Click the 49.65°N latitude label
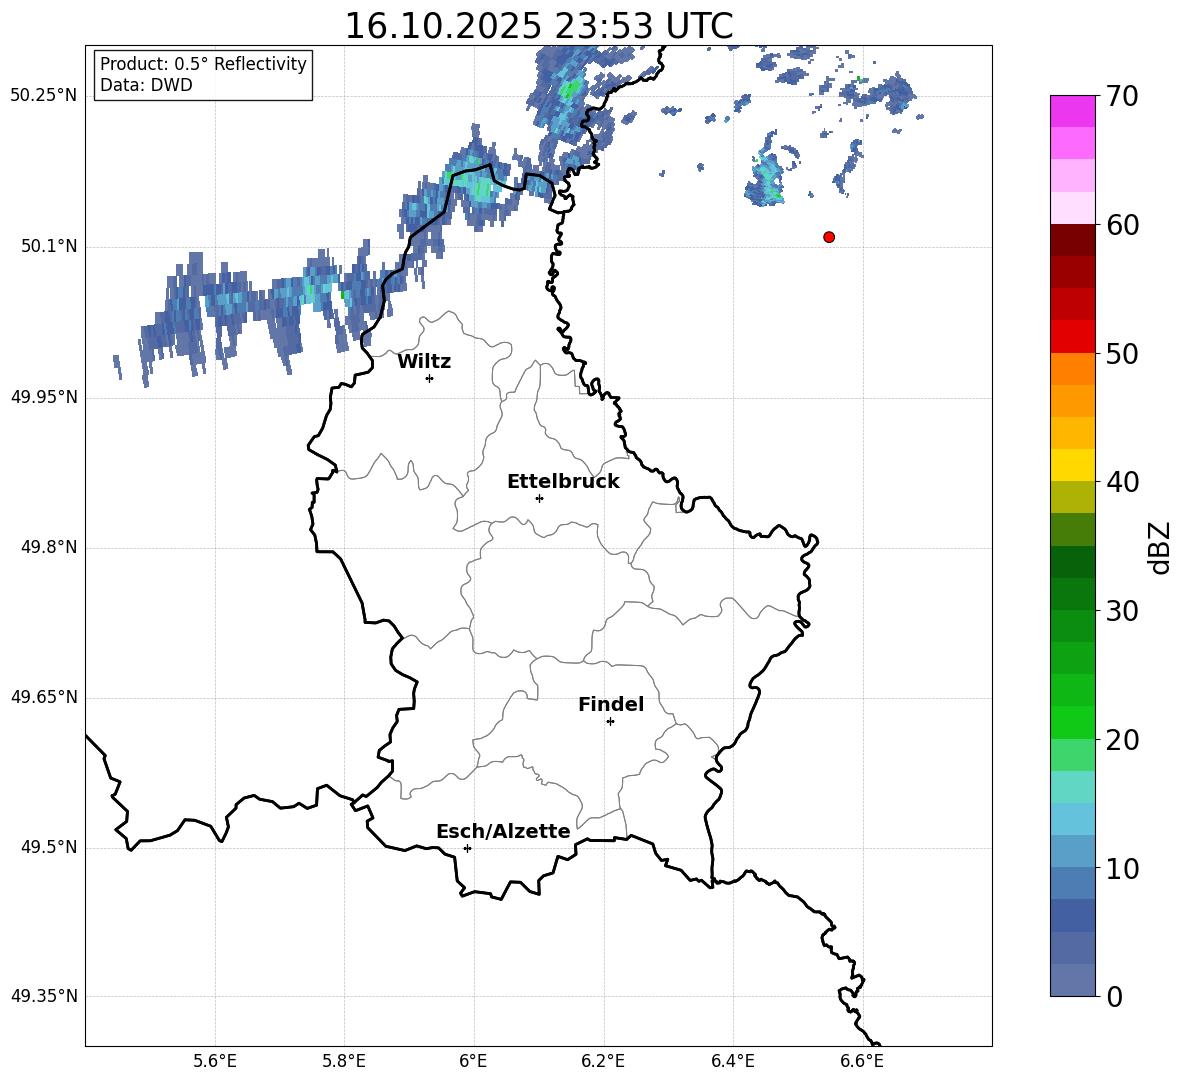 (44, 697)
